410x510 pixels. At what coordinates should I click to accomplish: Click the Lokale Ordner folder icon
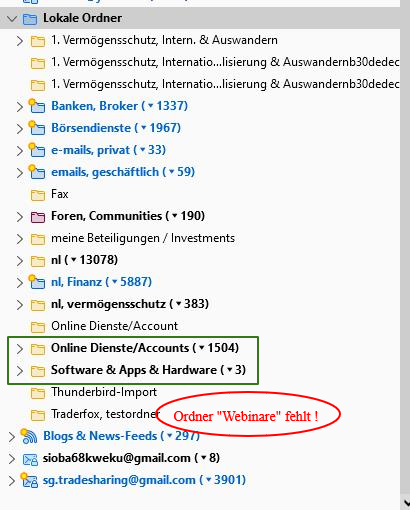(x=30, y=19)
